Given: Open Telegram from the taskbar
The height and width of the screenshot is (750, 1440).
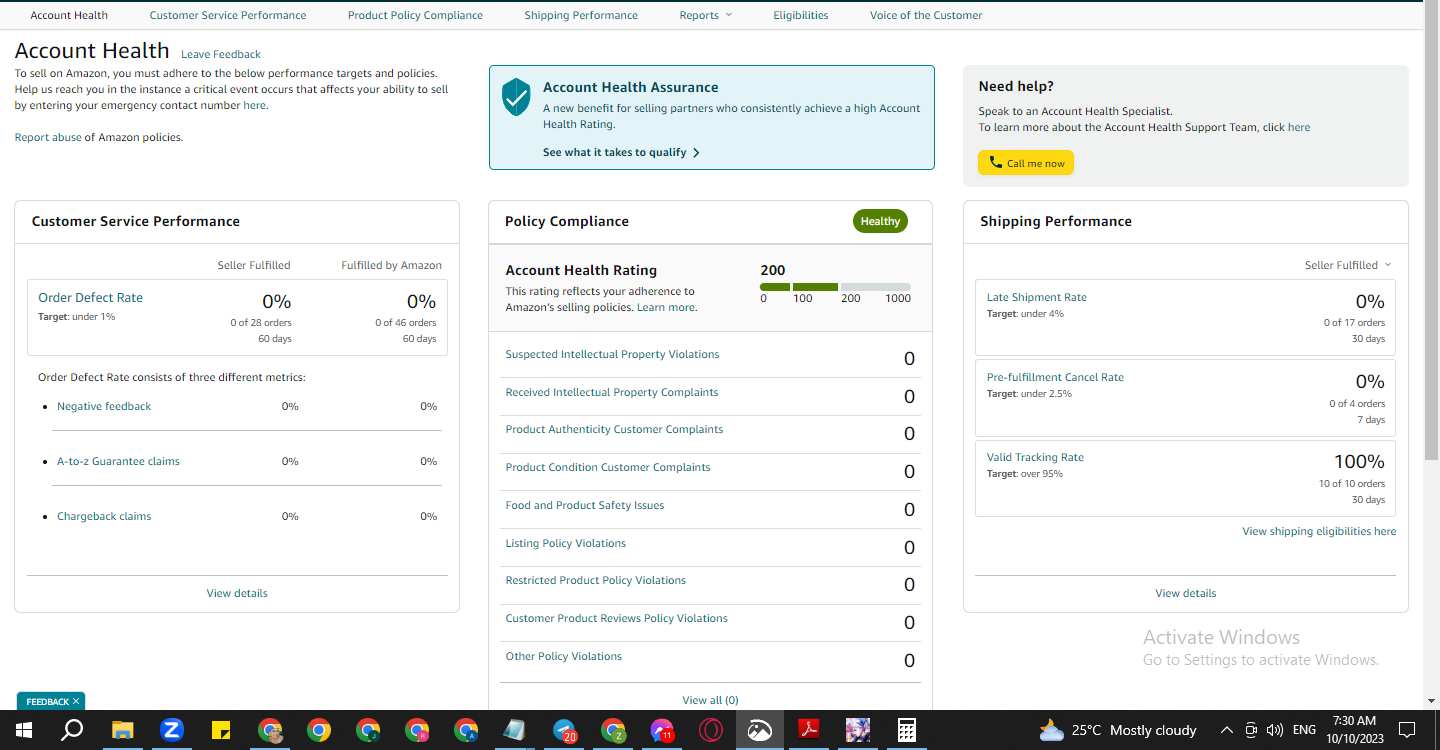Looking at the screenshot, I should (x=565, y=730).
